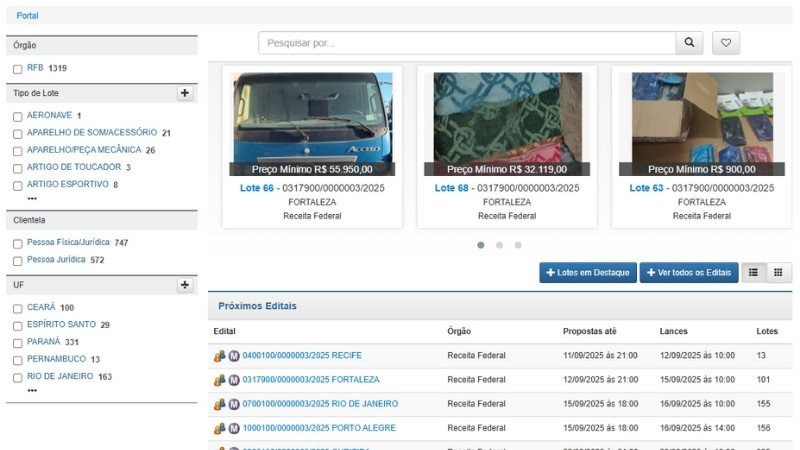Check the RFB órgão filter
This screenshot has width=800, height=450.
click(17, 69)
